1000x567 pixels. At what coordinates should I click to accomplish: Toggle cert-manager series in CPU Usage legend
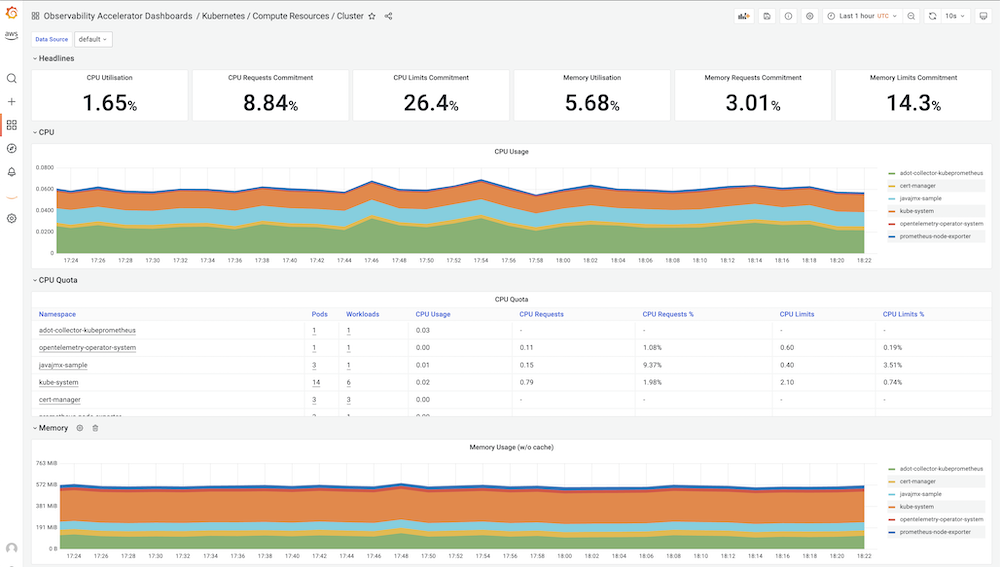(x=918, y=186)
